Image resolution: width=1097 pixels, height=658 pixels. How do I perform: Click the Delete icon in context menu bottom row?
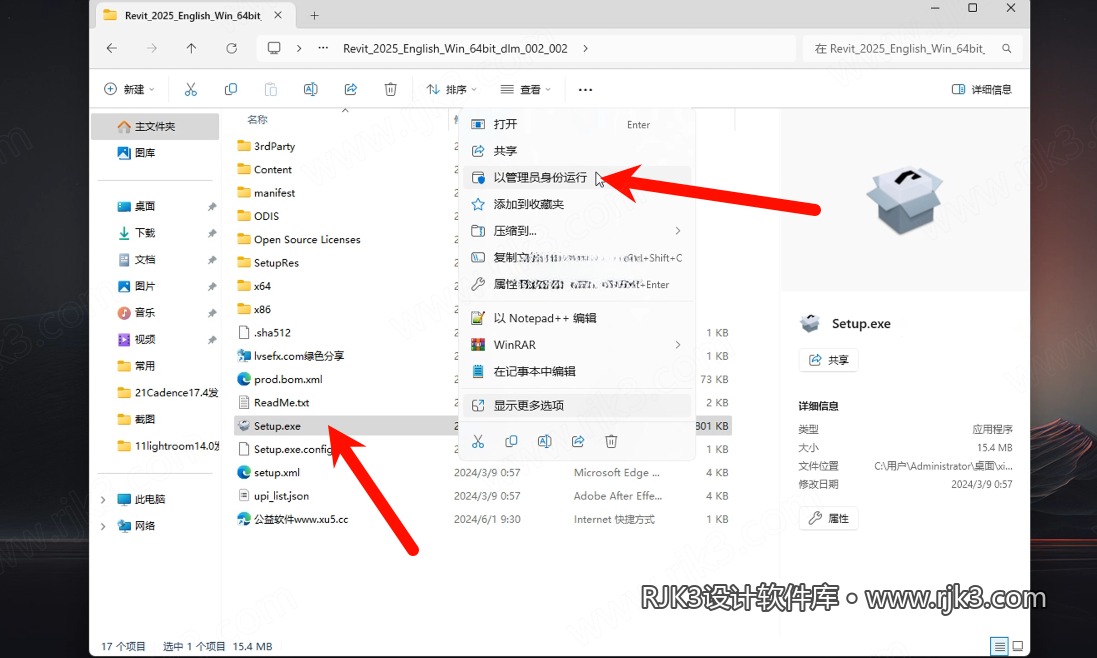click(611, 441)
